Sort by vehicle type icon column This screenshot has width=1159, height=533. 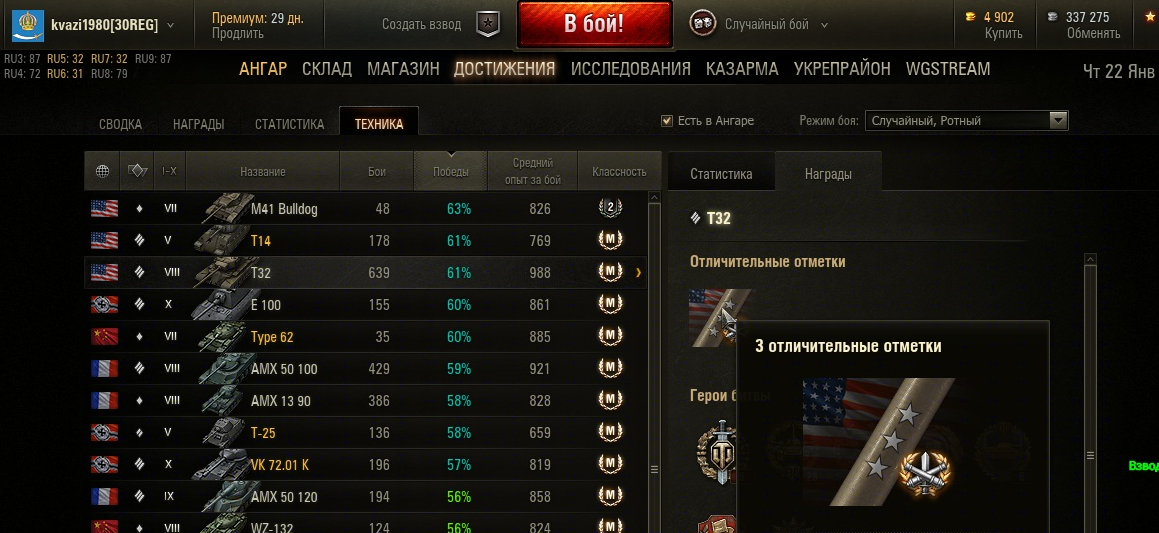click(137, 172)
